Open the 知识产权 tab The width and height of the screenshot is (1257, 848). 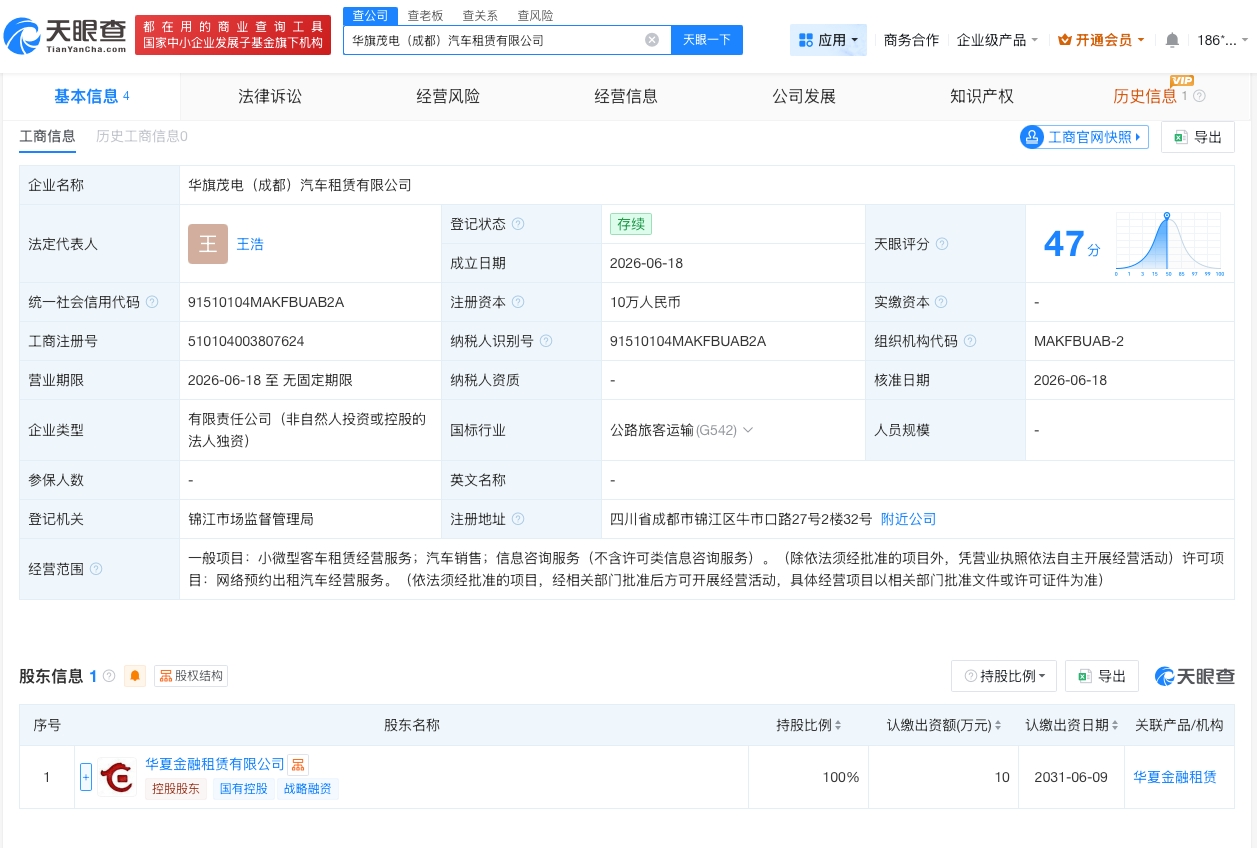click(x=982, y=96)
